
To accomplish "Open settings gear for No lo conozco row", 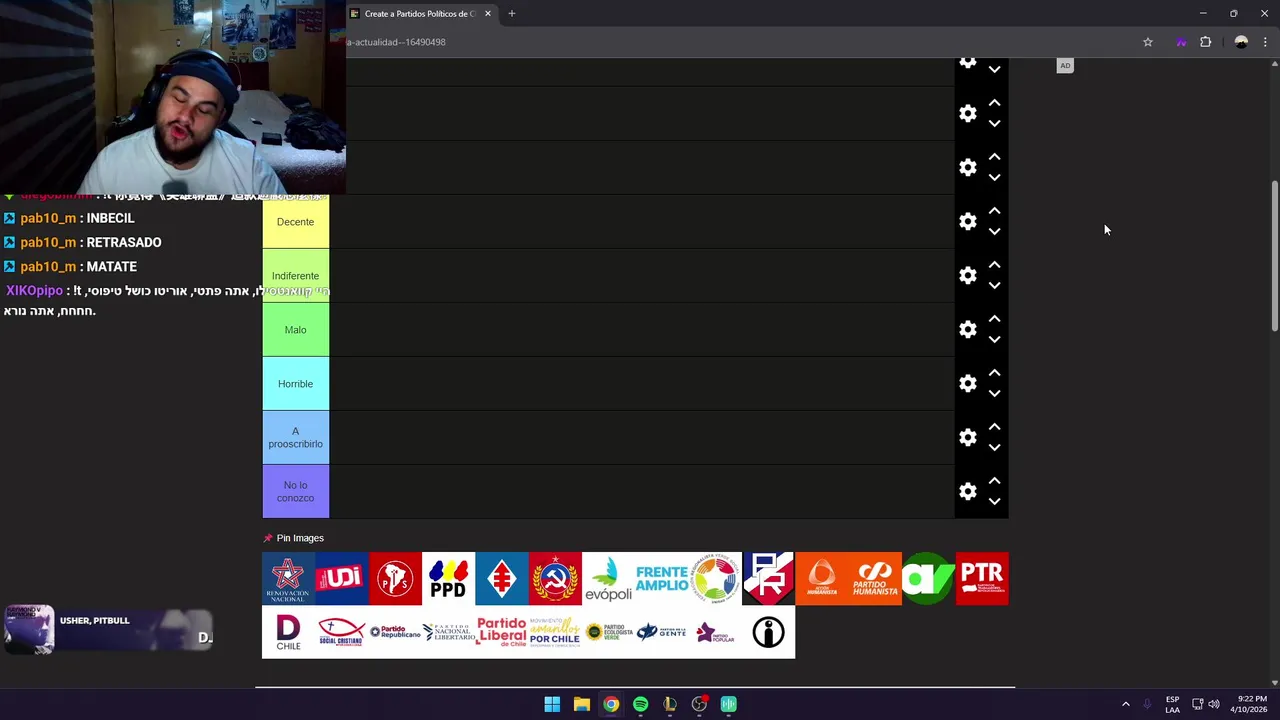I will (967, 491).
